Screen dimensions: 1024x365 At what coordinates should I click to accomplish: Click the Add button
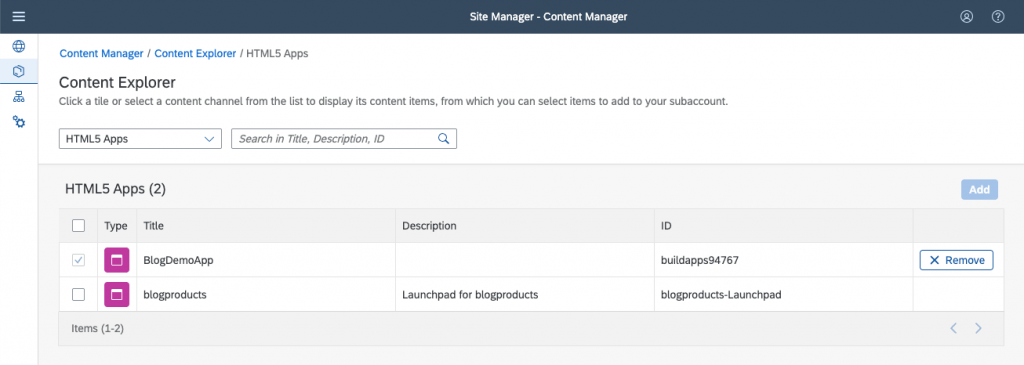[x=980, y=189]
